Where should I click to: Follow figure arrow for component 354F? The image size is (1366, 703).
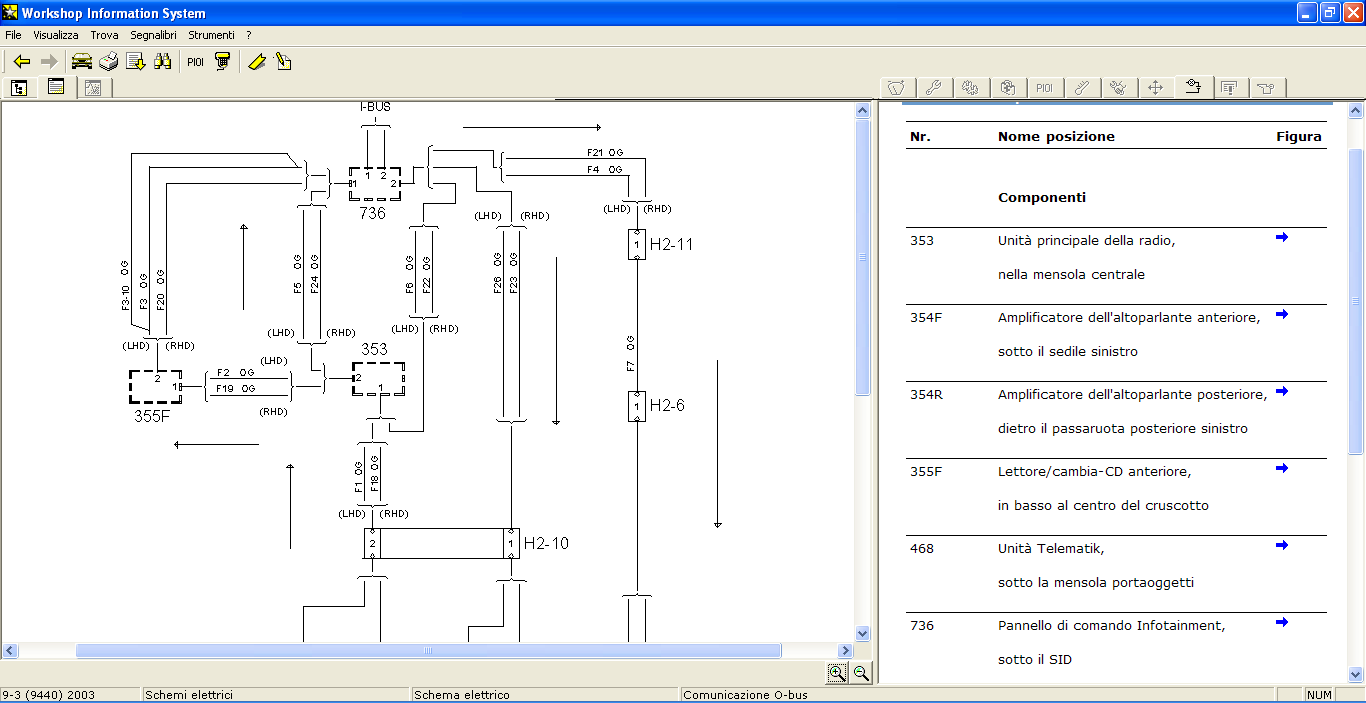click(x=1282, y=314)
